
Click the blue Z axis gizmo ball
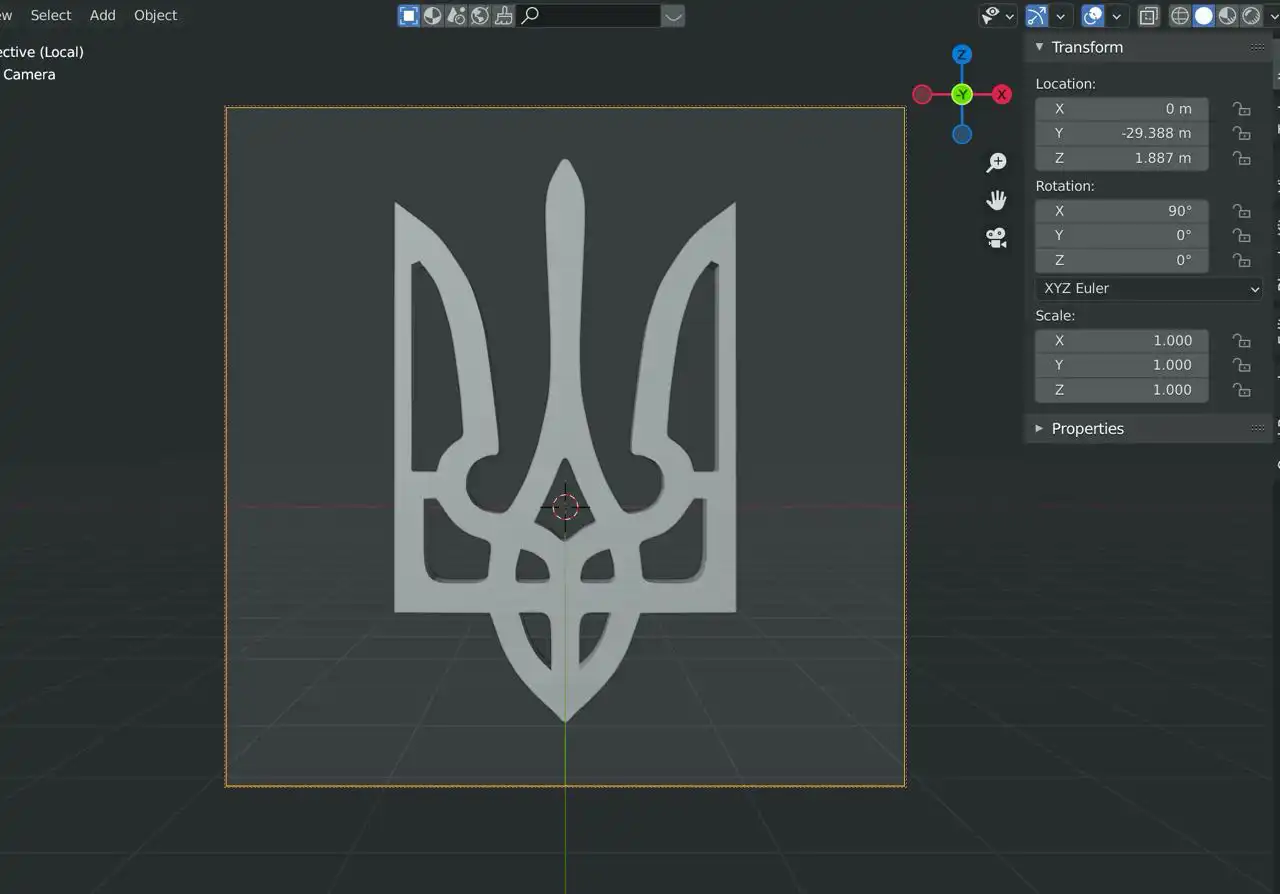pos(962,54)
